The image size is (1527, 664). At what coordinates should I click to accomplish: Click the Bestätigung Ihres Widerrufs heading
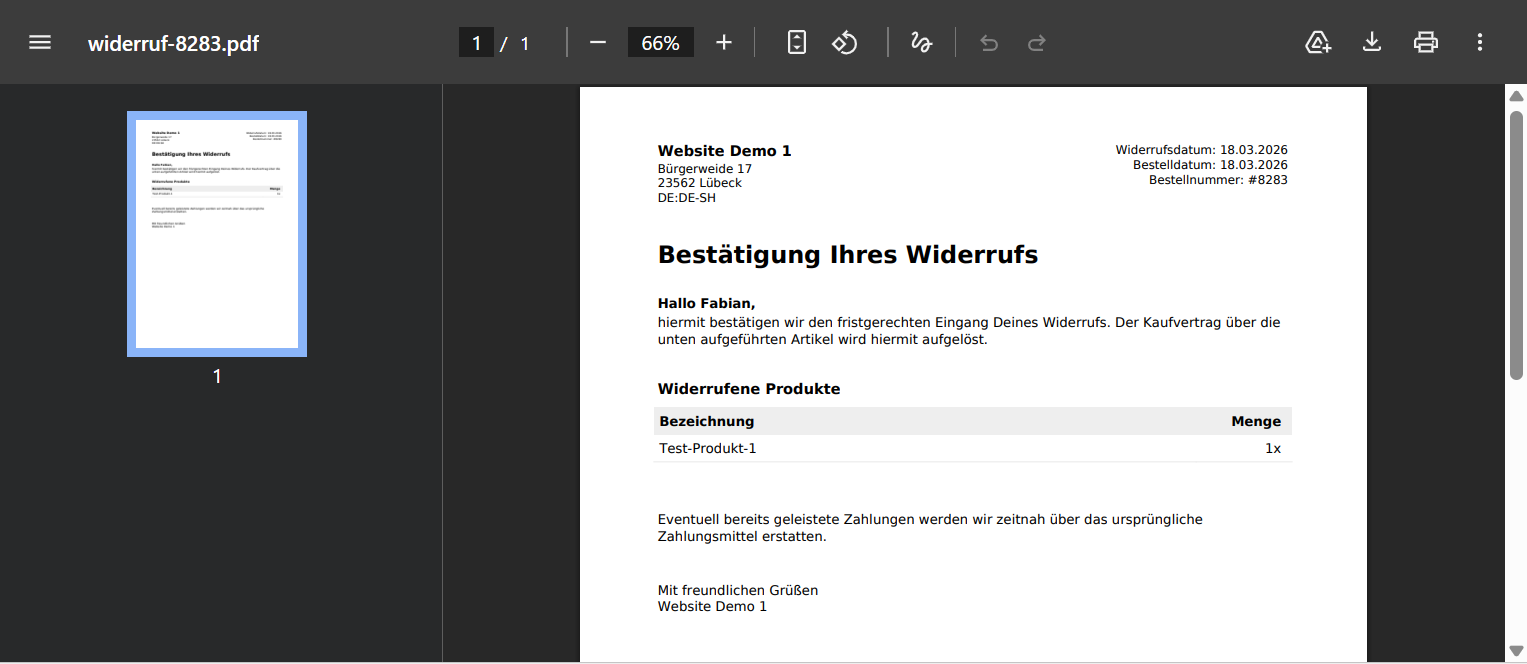[x=847, y=255]
